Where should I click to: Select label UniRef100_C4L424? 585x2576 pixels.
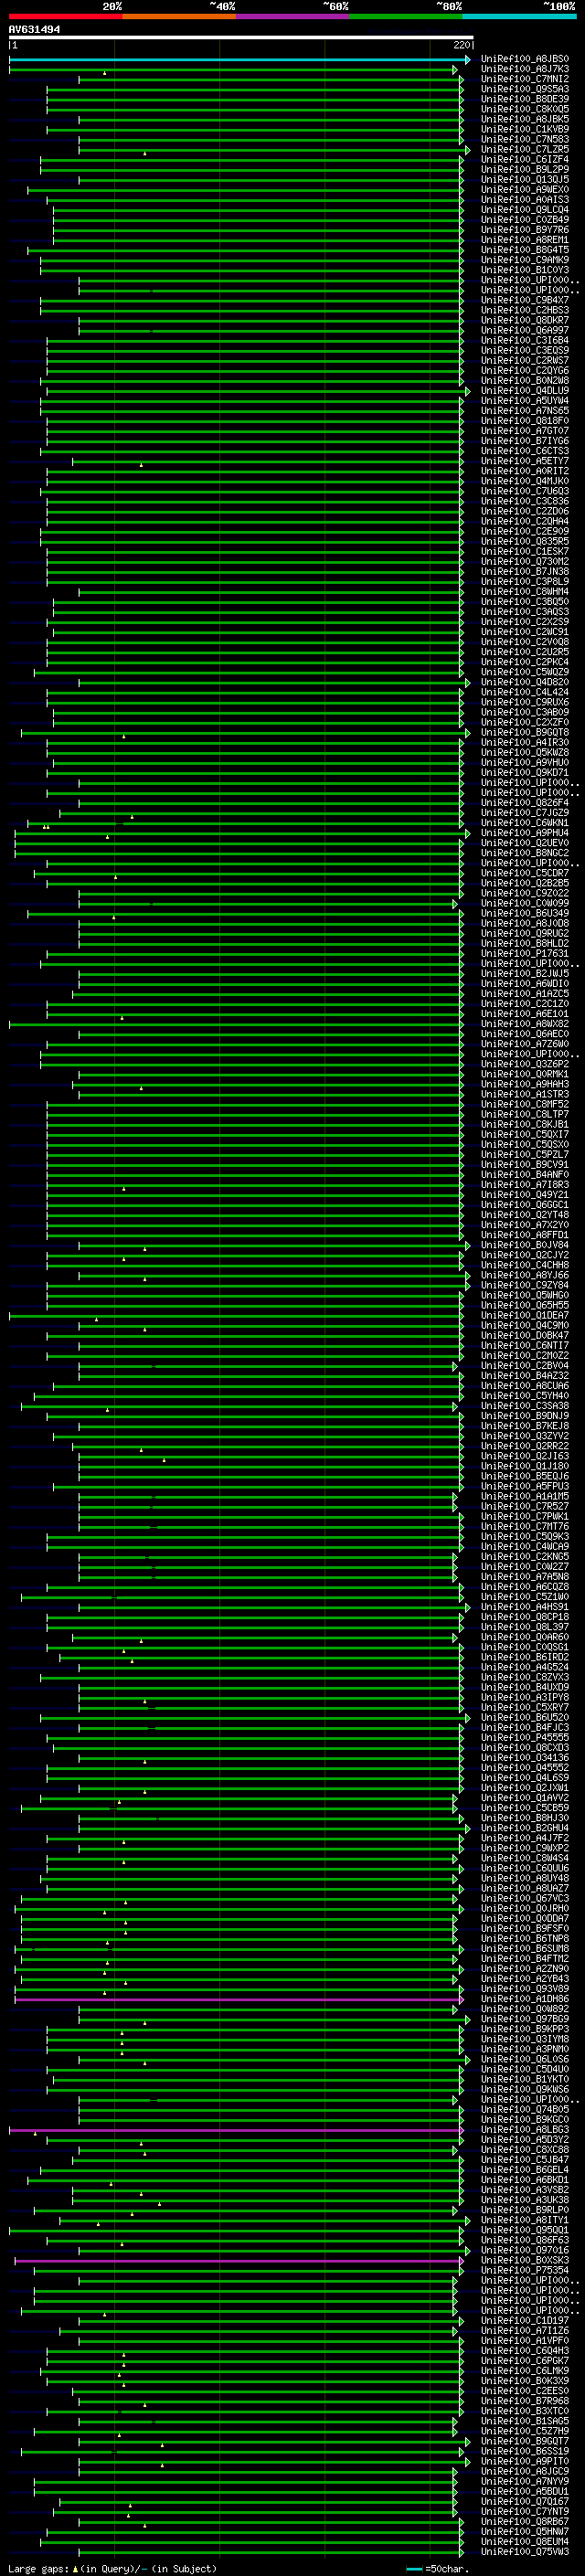coord(525,692)
